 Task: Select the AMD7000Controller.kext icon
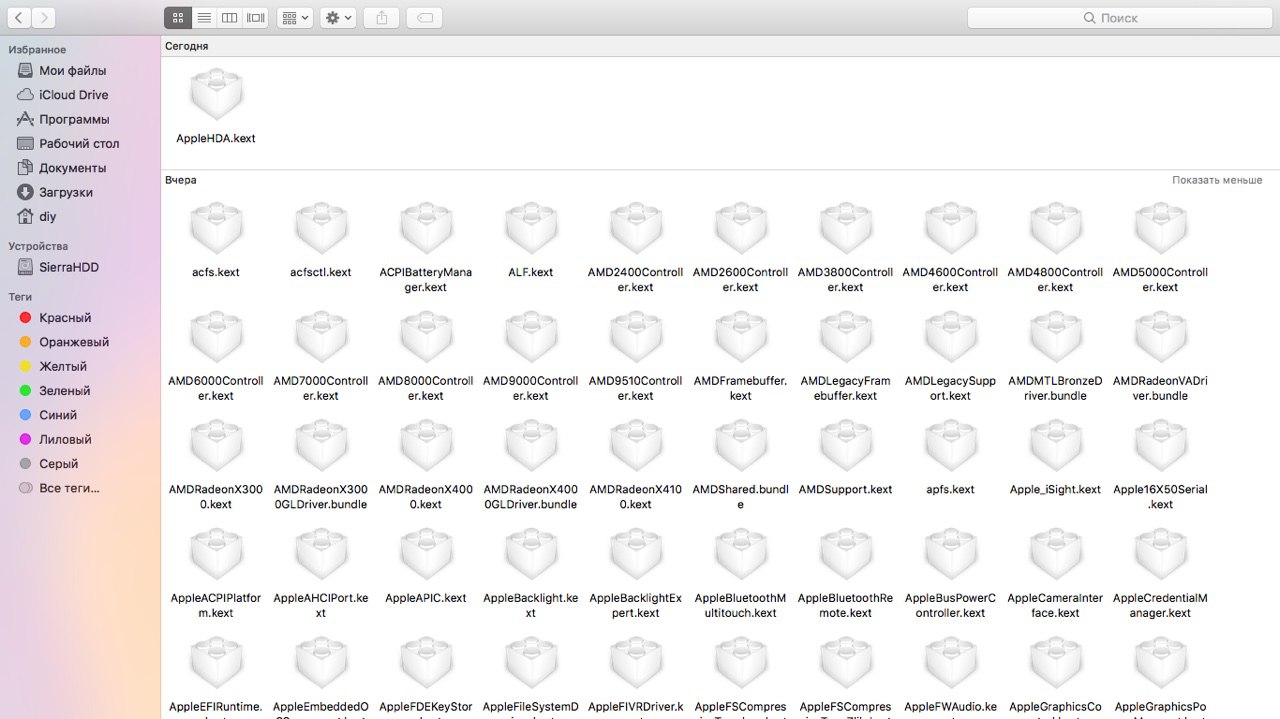321,337
